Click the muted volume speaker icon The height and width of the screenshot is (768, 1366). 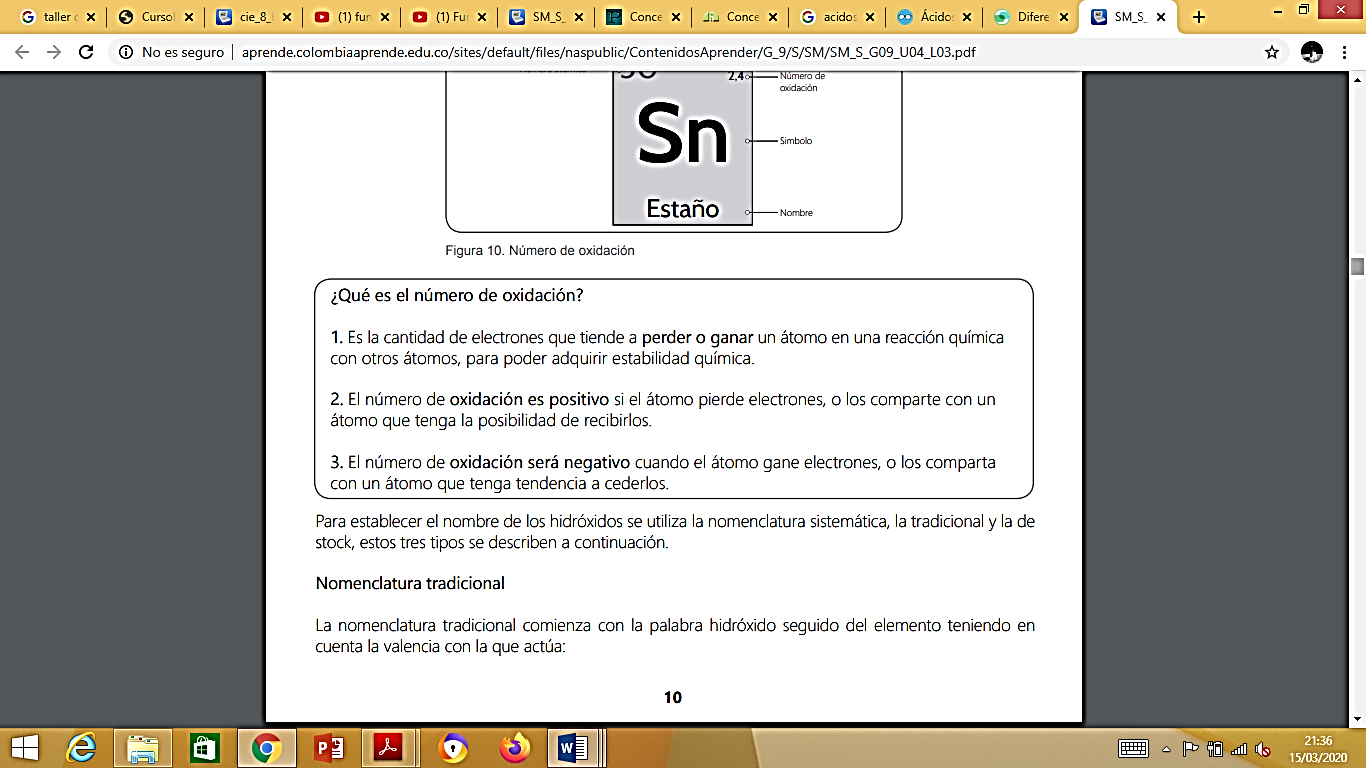(x=1263, y=748)
